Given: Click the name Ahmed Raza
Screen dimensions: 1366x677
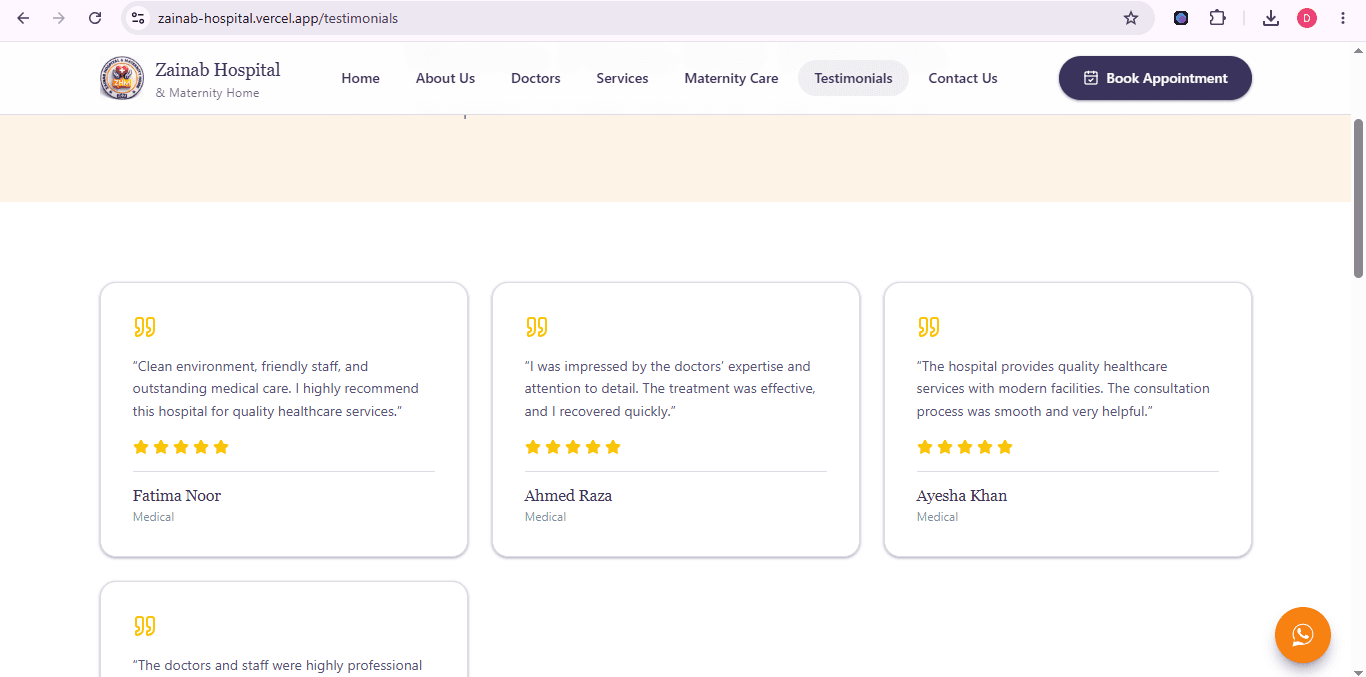Looking at the screenshot, I should [568, 496].
